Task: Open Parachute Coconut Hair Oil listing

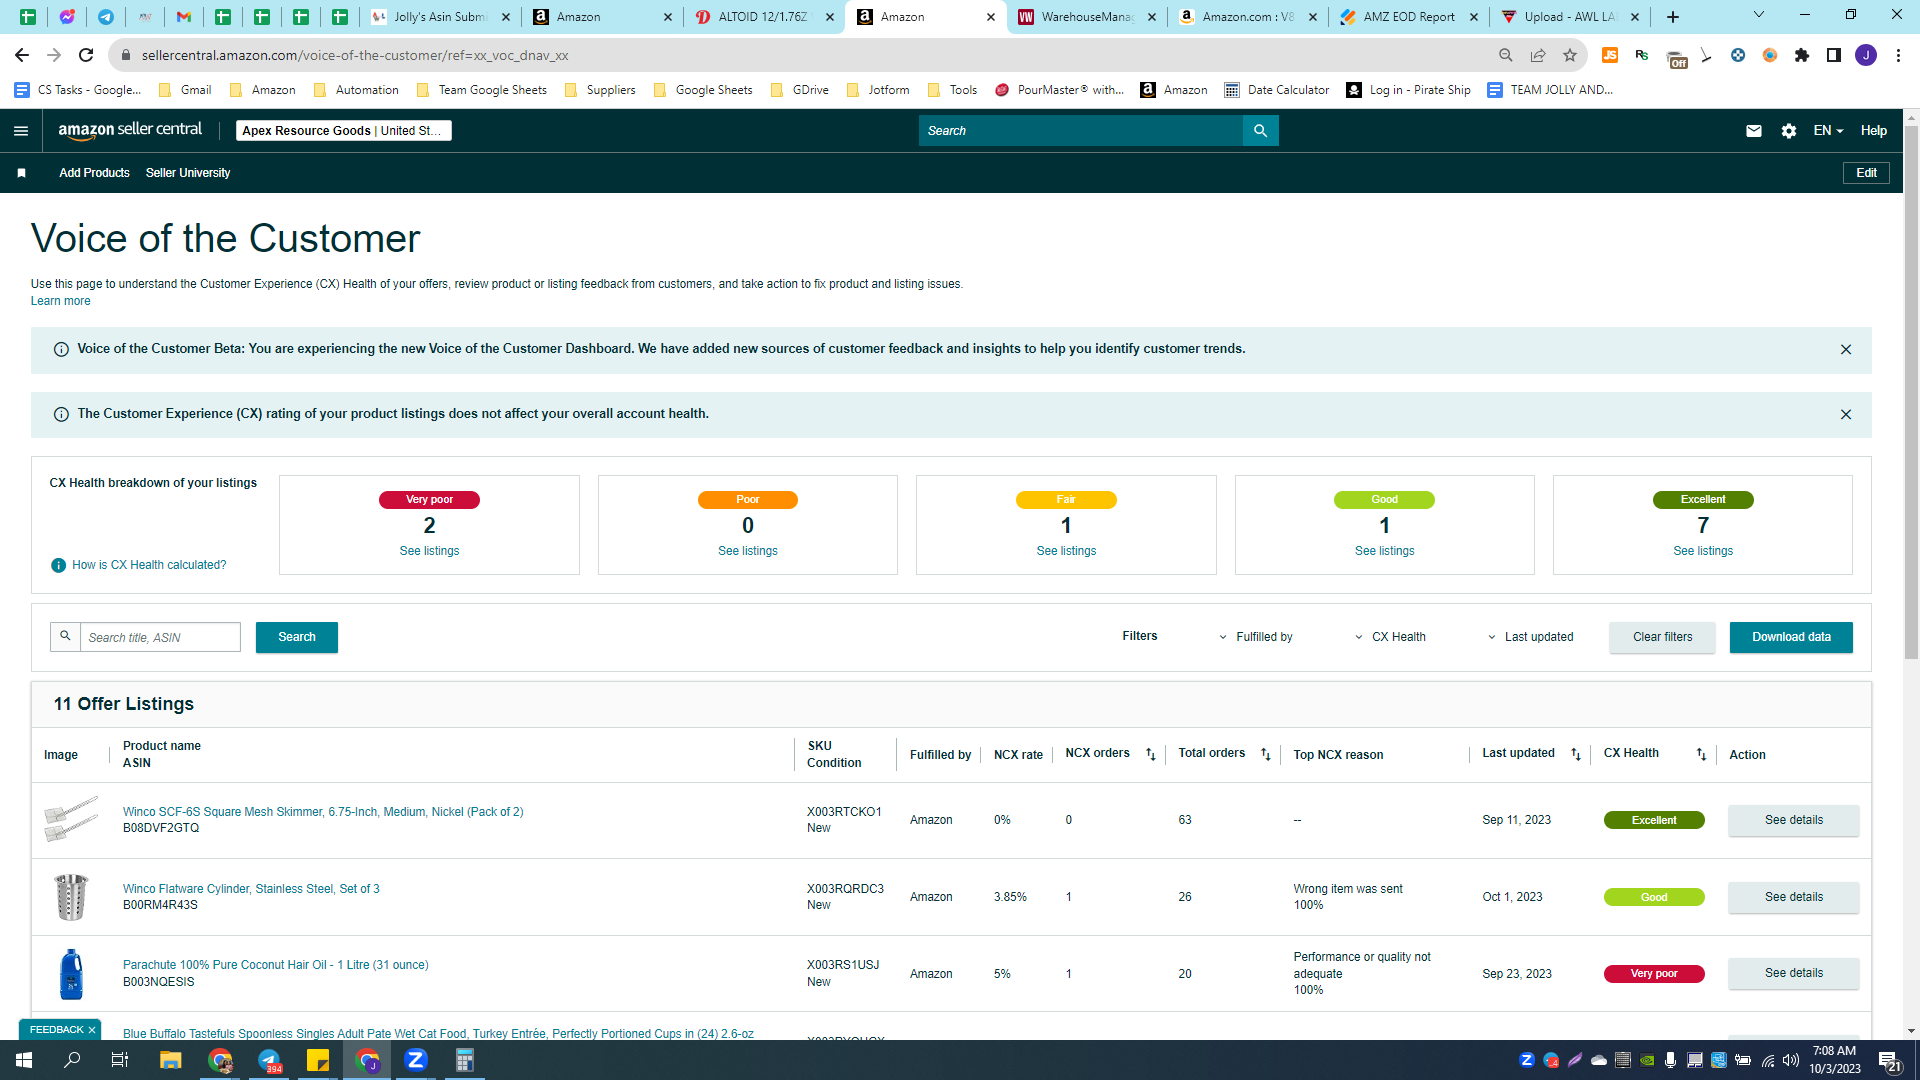Action: [275, 965]
